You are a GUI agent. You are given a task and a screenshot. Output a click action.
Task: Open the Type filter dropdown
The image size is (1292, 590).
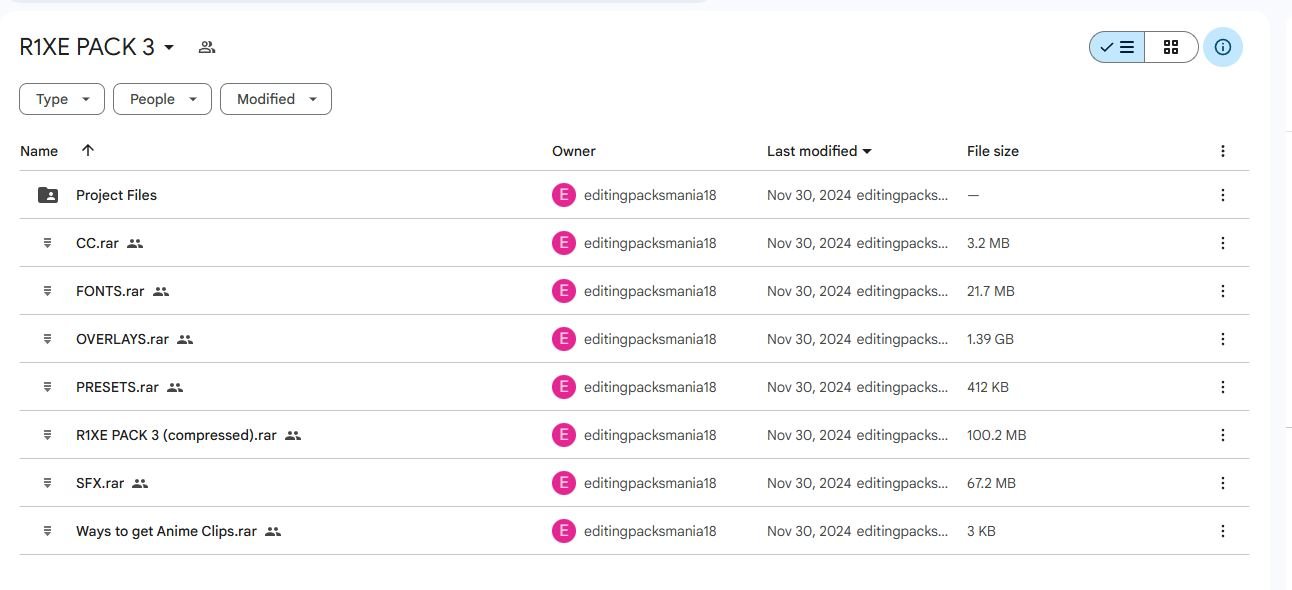tap(62, 99)
